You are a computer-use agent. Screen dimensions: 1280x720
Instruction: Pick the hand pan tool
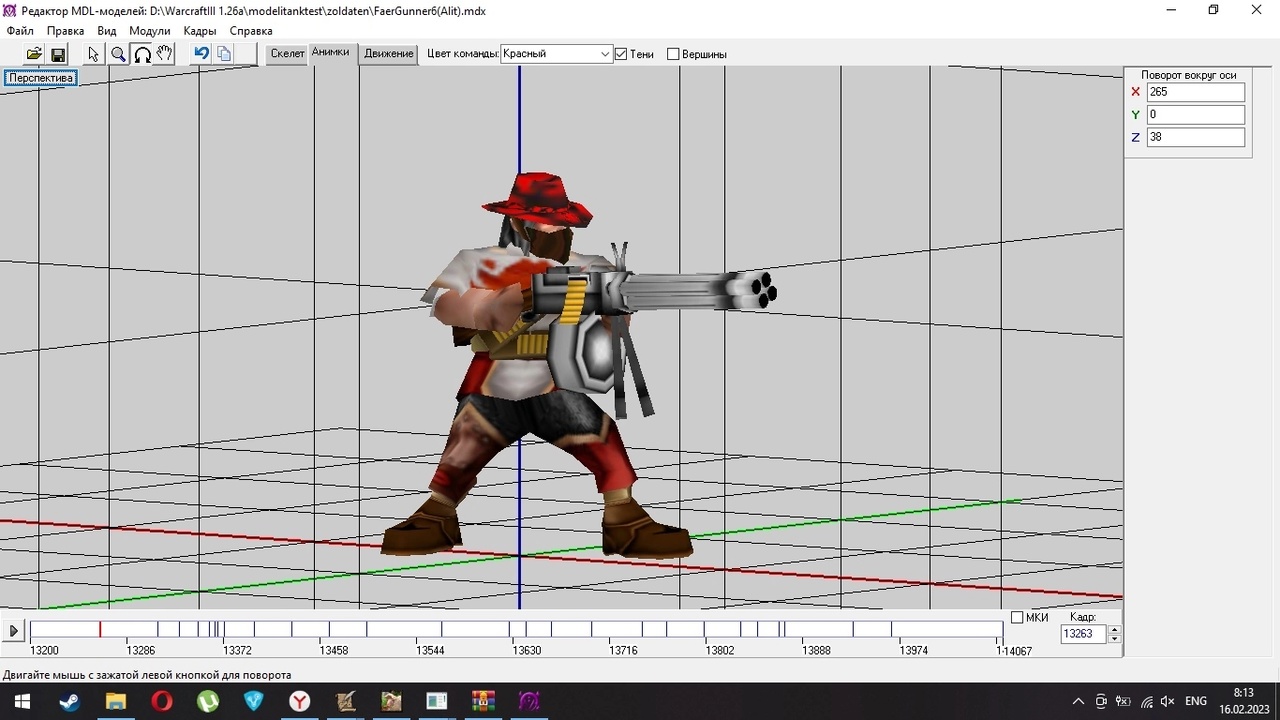tap(165, 54)
